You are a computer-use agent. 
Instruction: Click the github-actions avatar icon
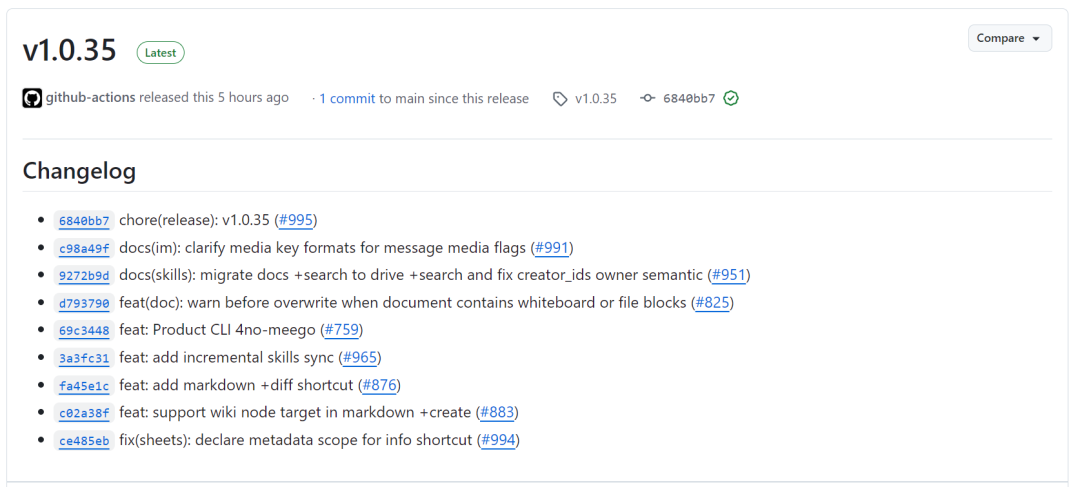click(x=32, y=98)
